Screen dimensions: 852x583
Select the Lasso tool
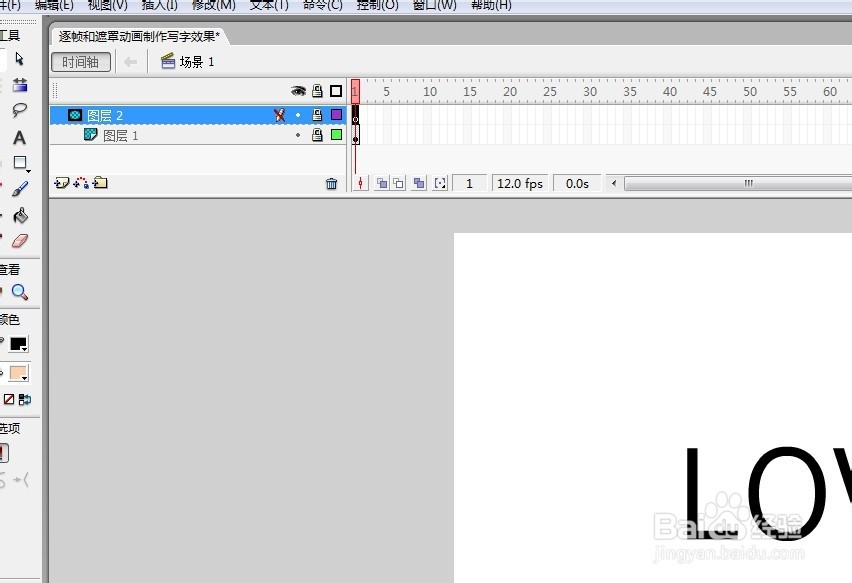pyautogui.click(x=18, y=111)
